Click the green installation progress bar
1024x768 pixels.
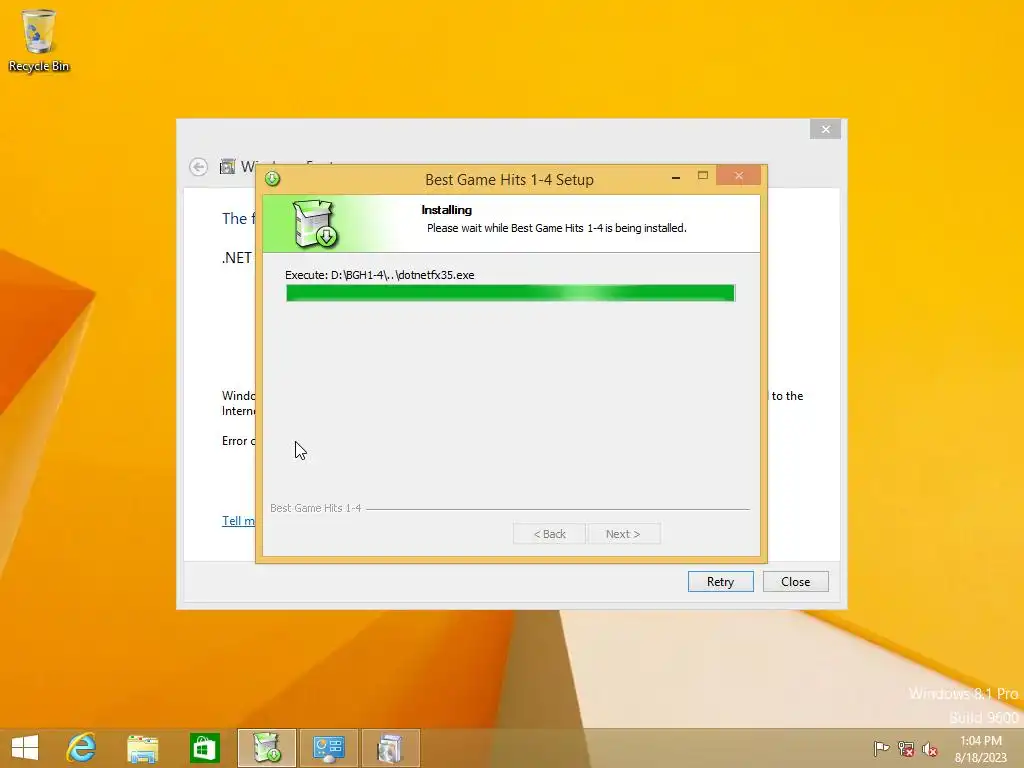[x=511, y=293]
